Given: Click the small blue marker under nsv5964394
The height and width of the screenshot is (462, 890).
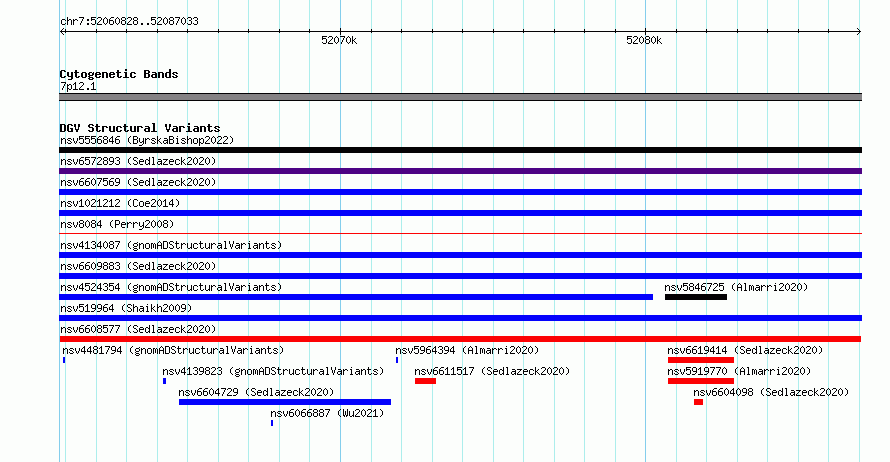Looking at the screenshot, I should (x=397, y=360).
